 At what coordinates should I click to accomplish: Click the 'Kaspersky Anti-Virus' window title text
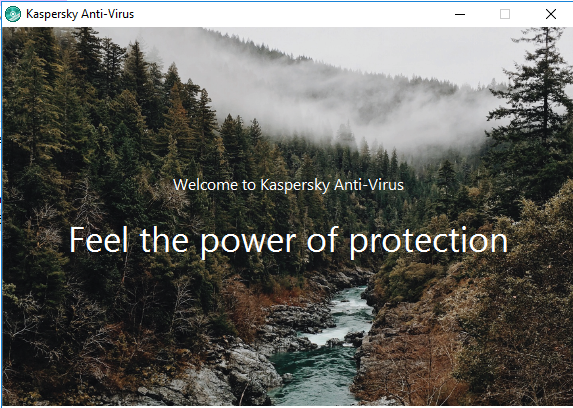point(80,14)
